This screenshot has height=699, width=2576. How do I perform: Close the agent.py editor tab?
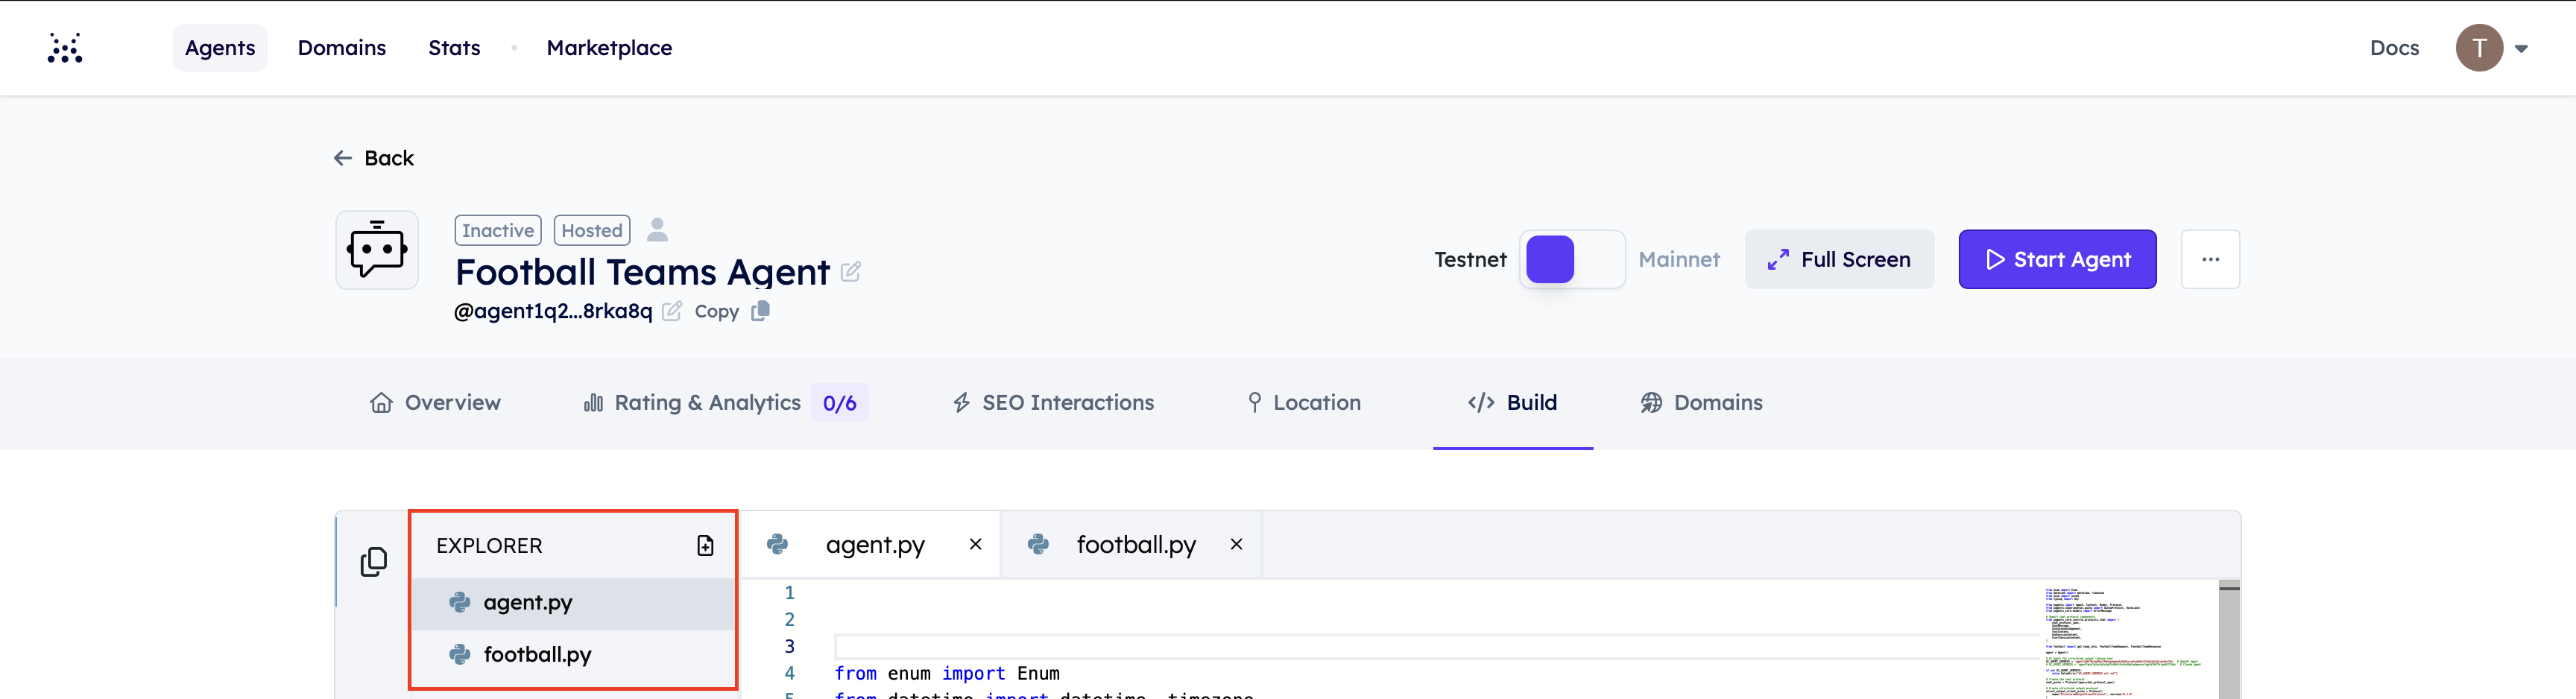point(975,545)
